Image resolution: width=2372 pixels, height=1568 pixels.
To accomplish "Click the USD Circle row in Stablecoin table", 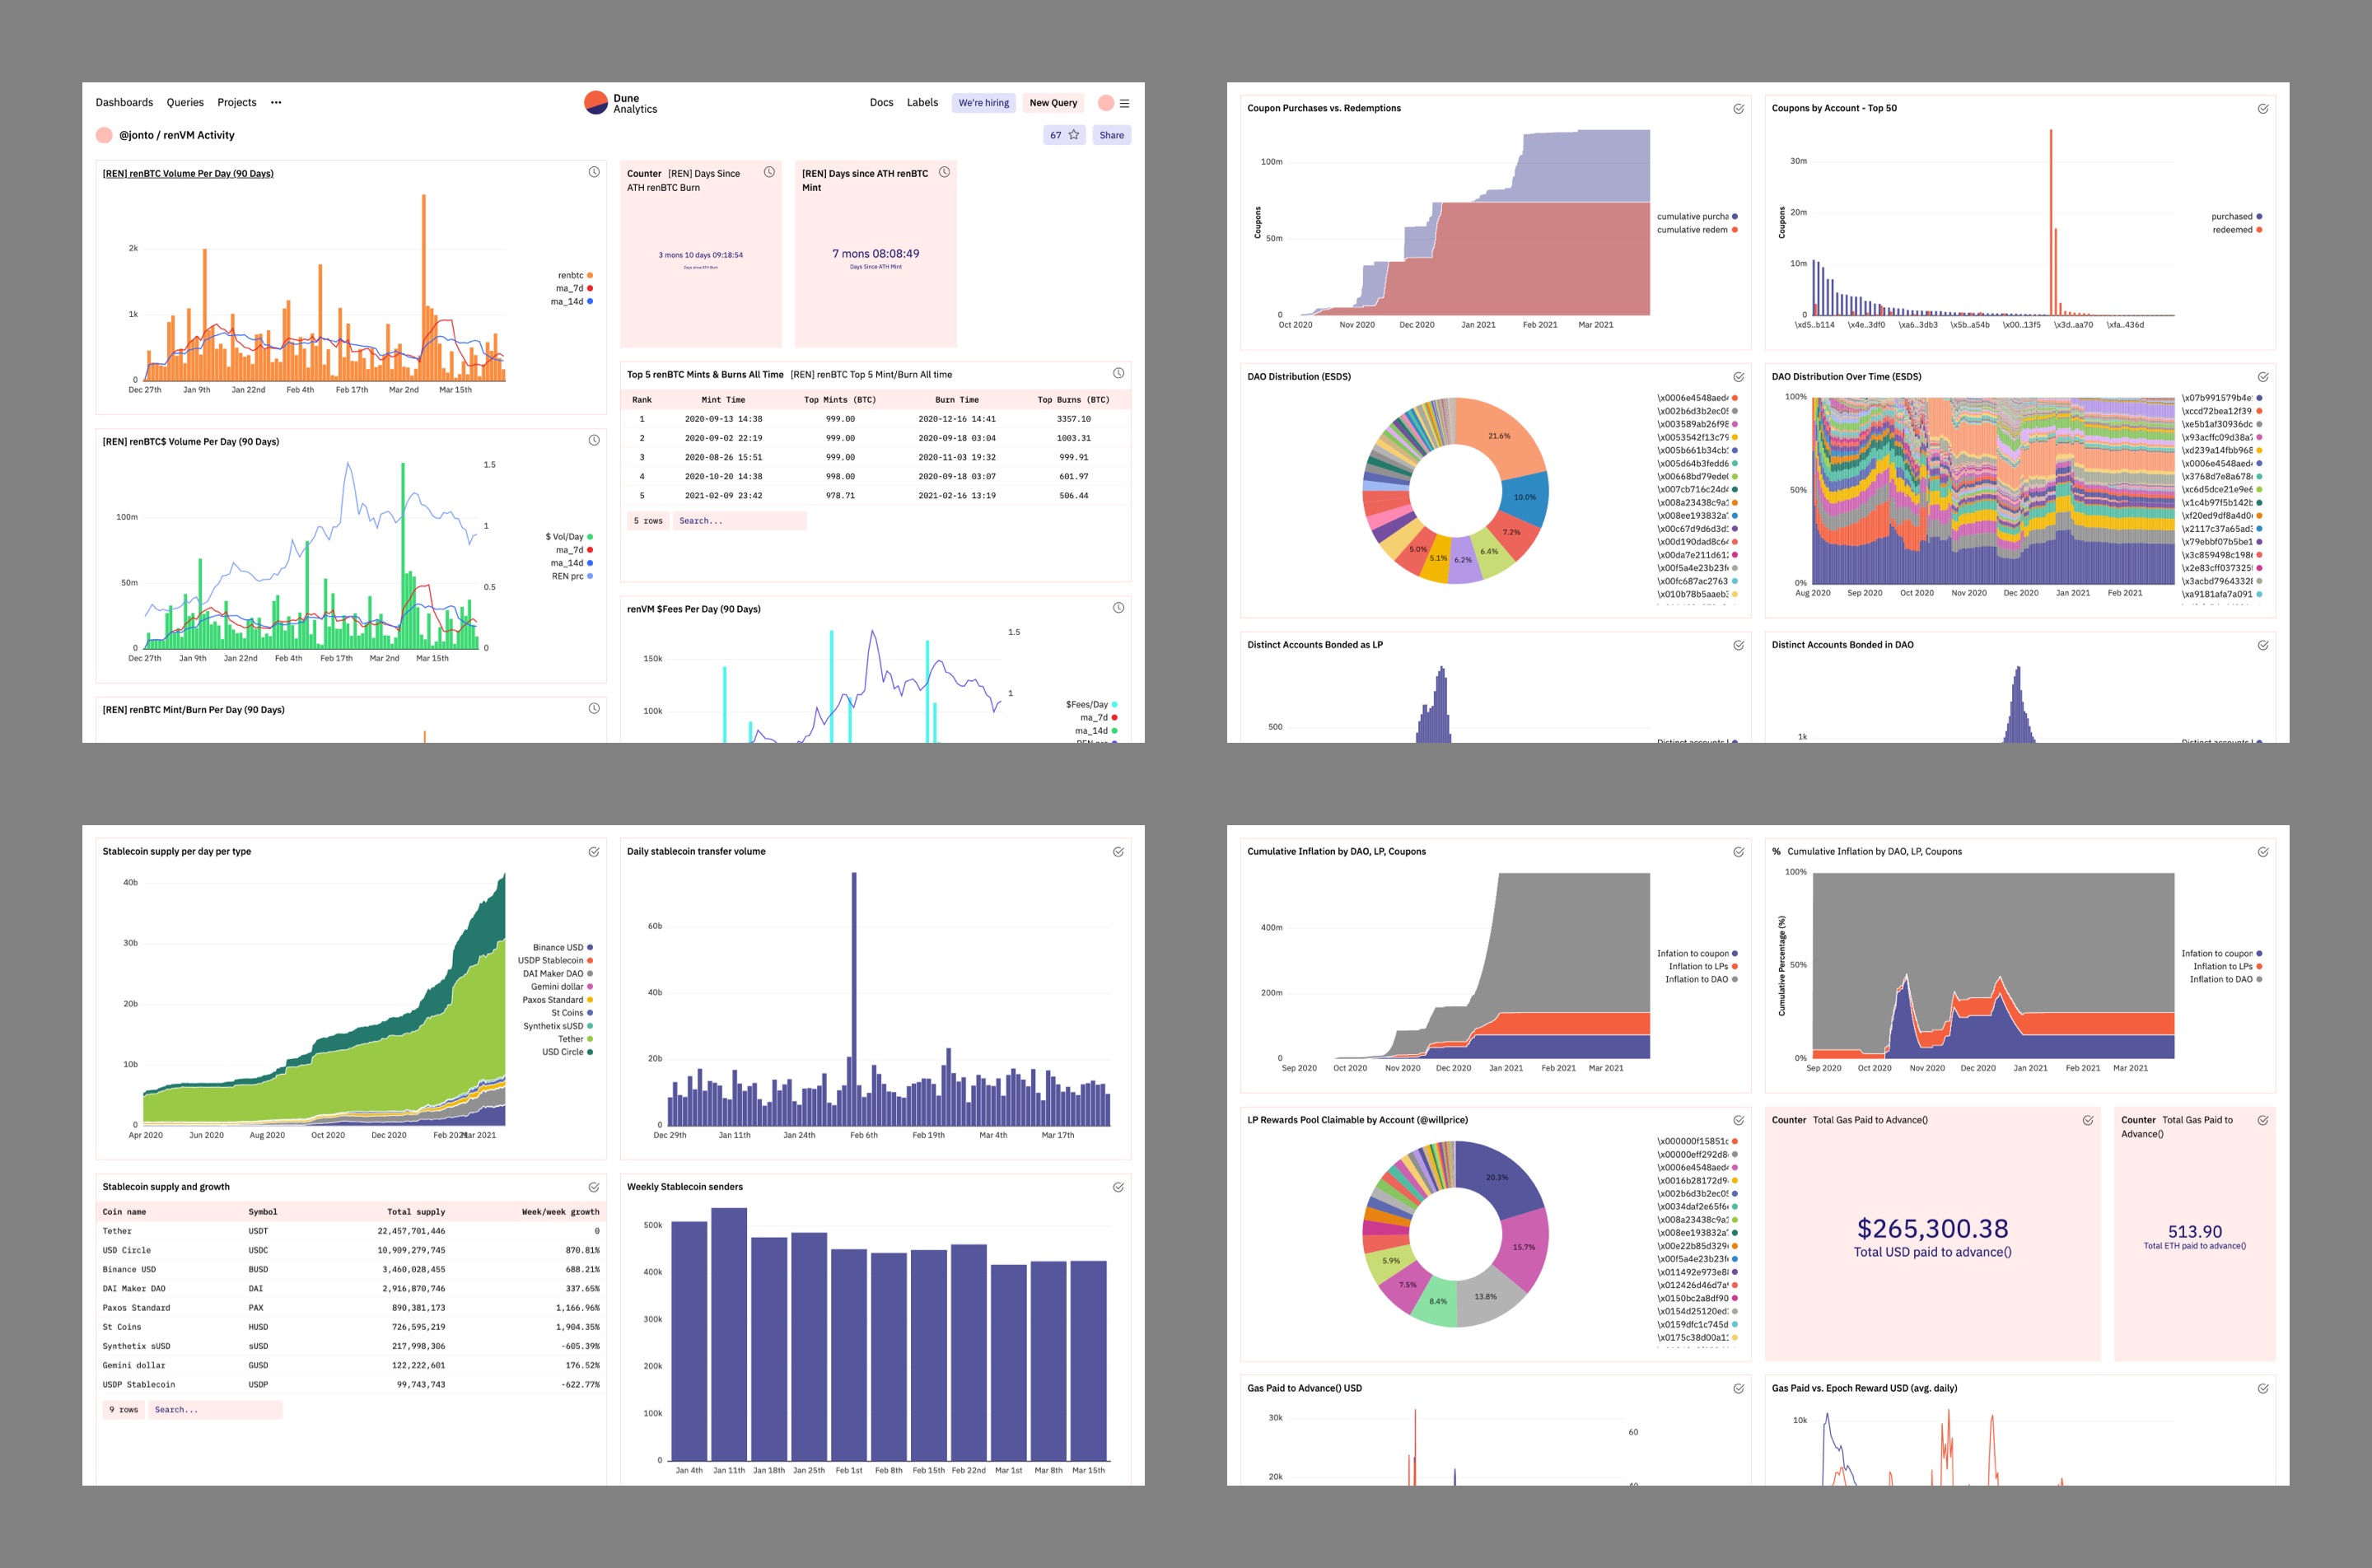I will coord(351,1250).
